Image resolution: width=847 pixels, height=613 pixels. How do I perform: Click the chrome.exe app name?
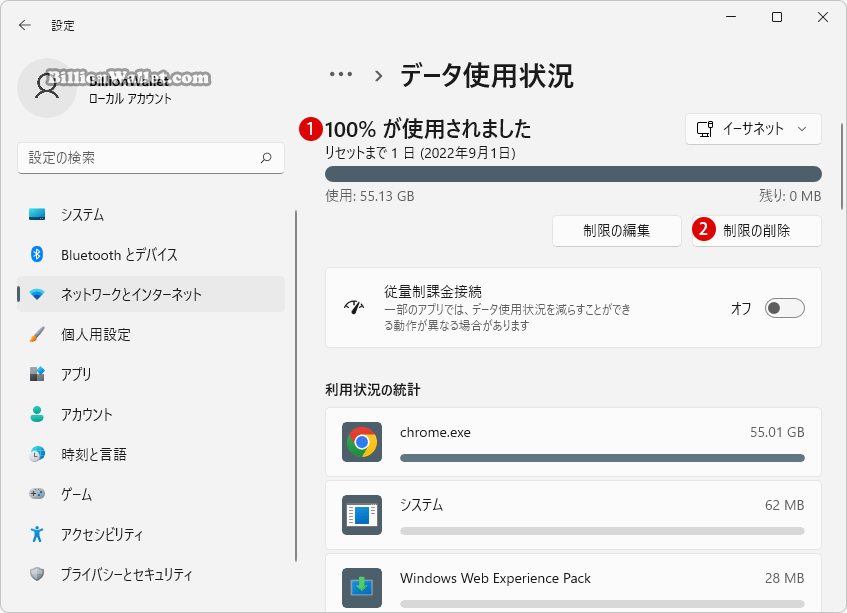(435, 432)
